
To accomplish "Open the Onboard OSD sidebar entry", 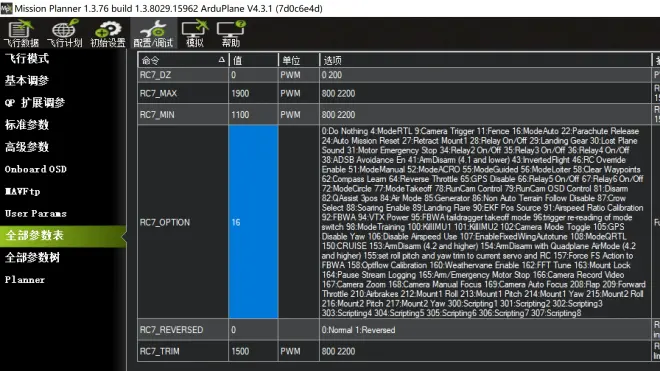I will click(36, 169).
